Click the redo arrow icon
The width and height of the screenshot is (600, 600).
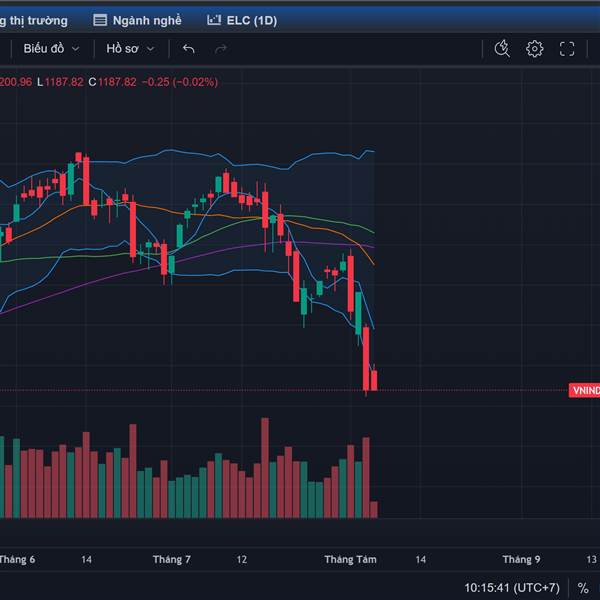click(221, 49)
